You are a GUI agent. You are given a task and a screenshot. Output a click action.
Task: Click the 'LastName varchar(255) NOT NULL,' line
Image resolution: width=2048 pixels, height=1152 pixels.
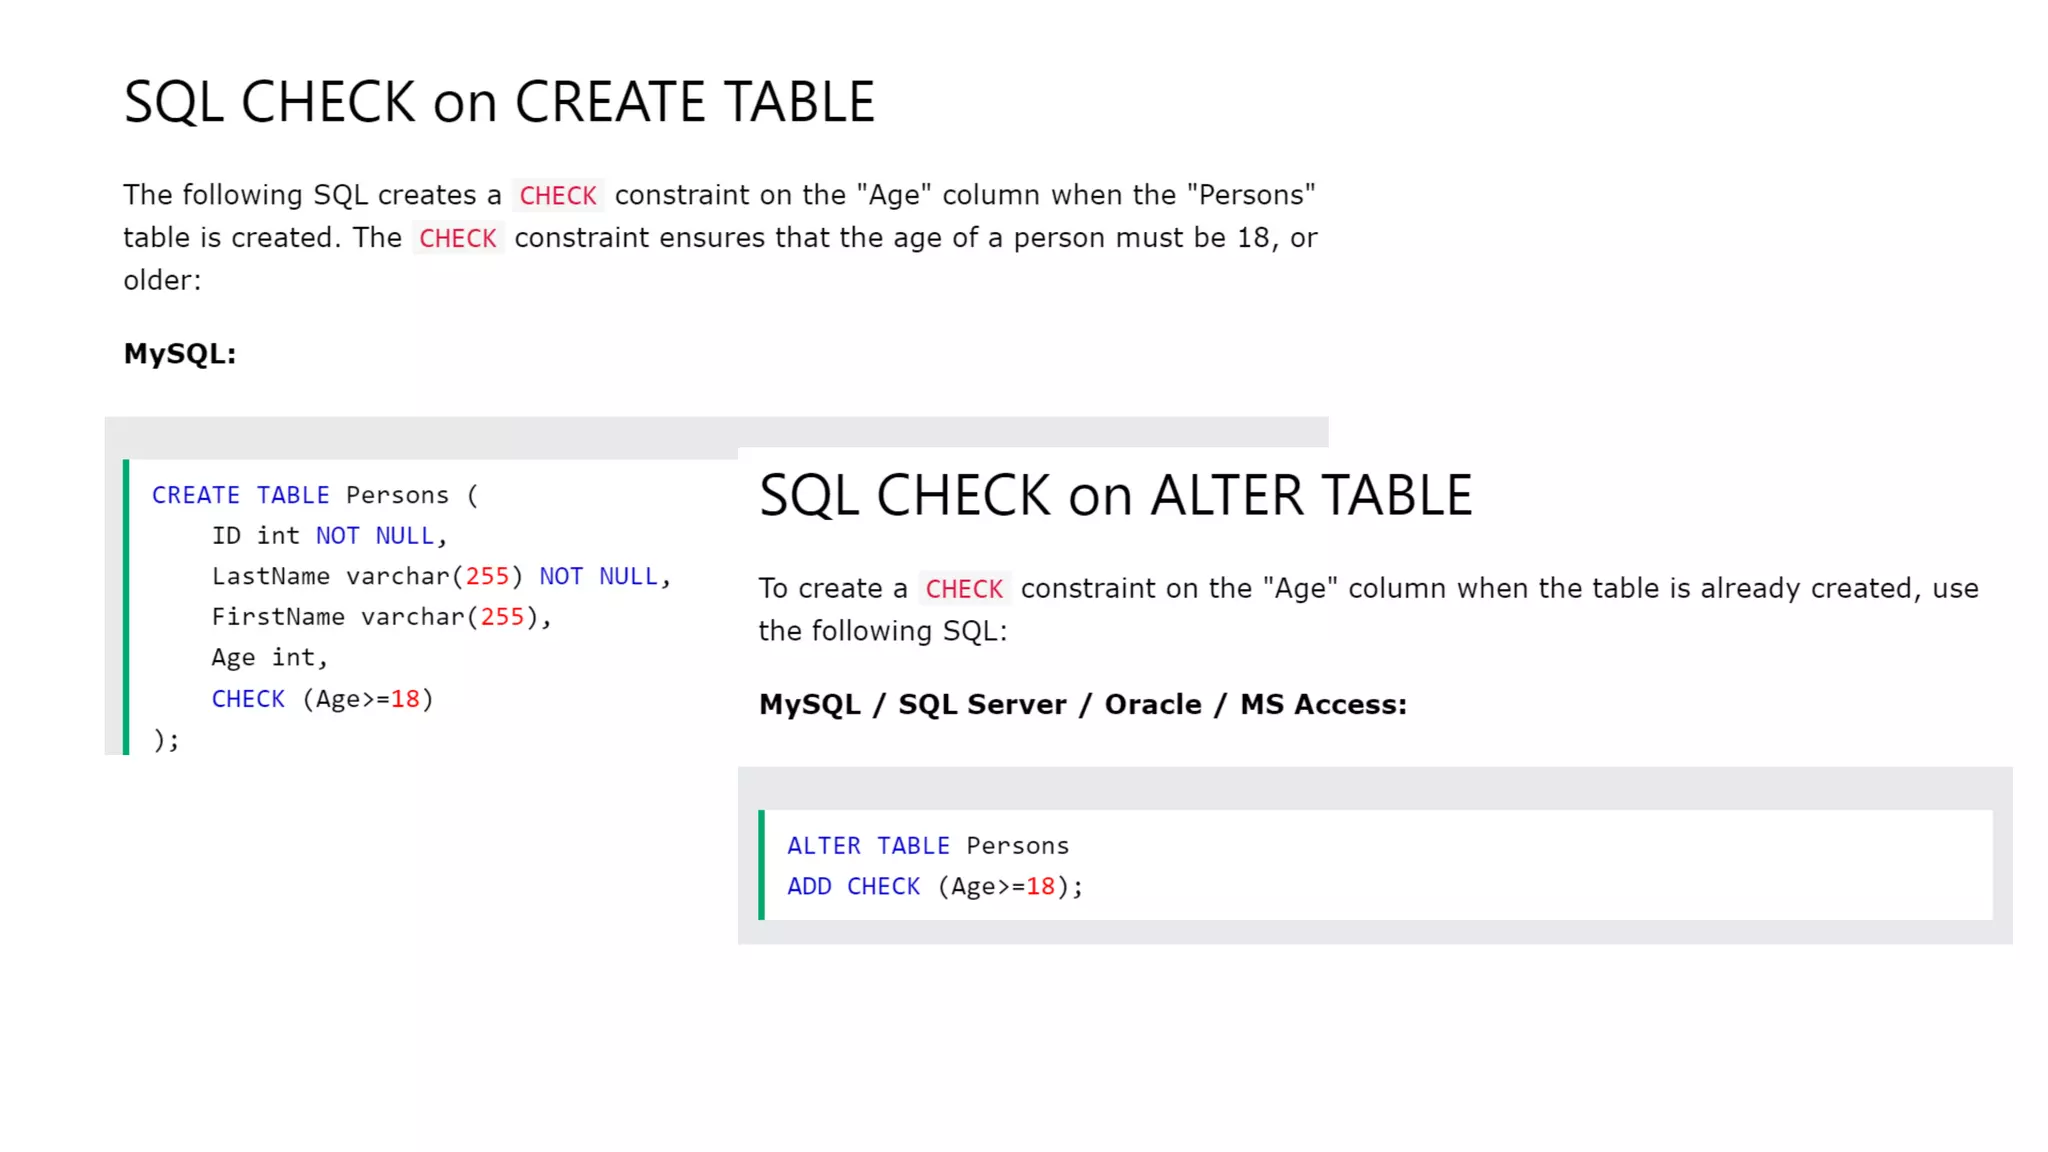[x=440, y=577]
